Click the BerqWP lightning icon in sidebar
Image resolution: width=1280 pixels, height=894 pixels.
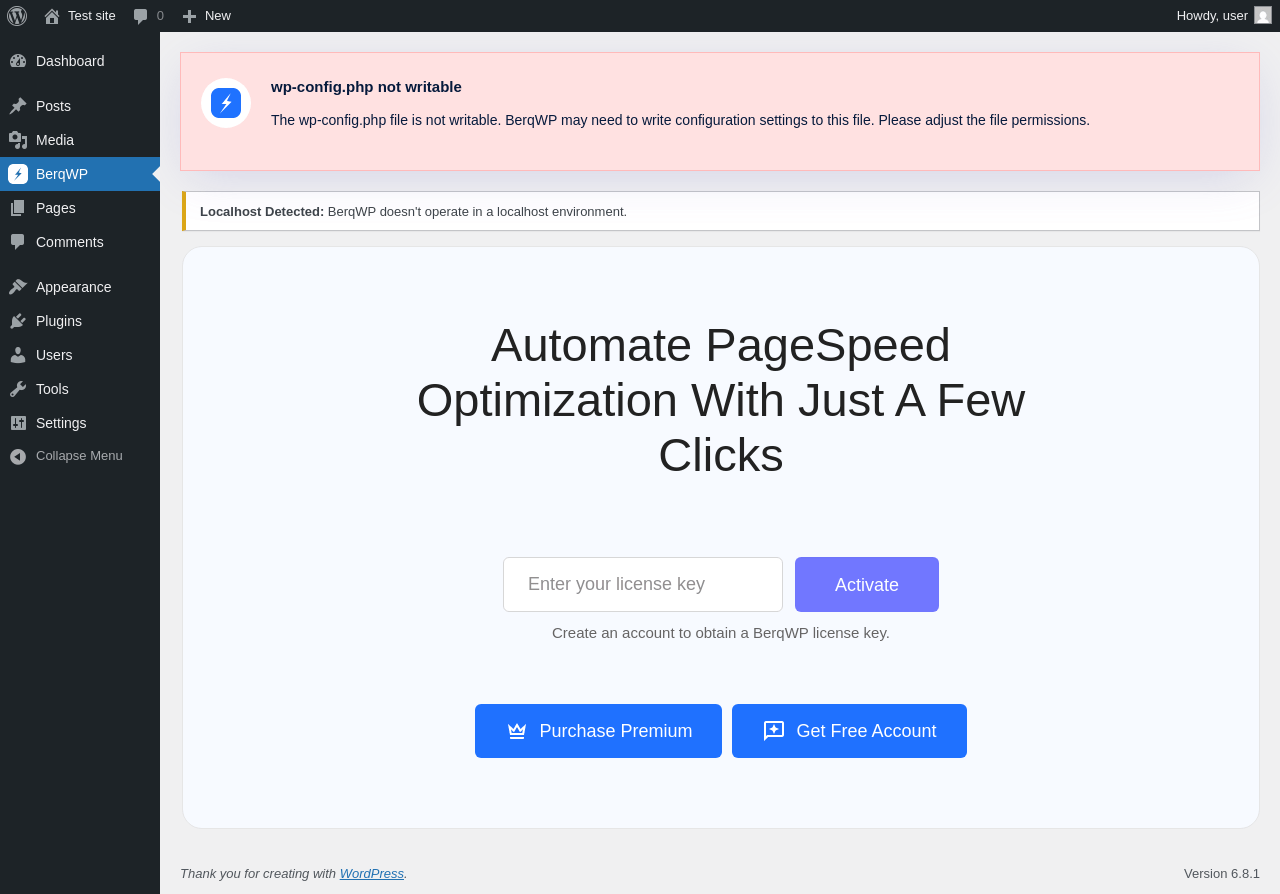pyautogui.click(x=18, y=174)
